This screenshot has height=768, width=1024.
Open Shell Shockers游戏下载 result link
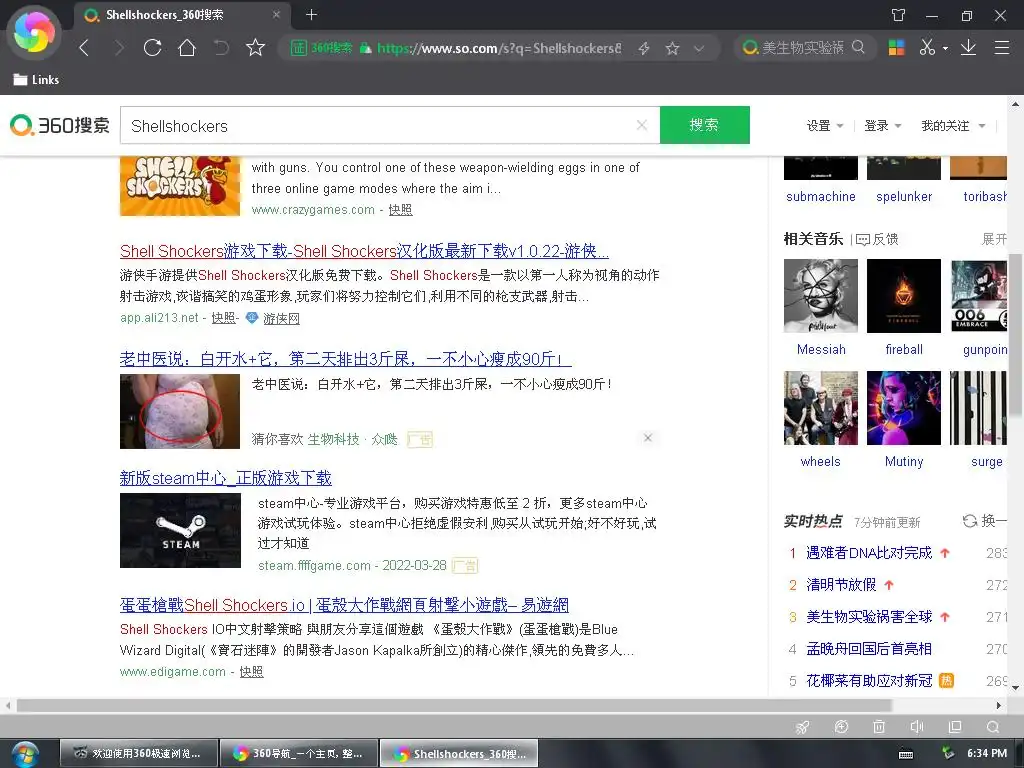pos(364,251)
